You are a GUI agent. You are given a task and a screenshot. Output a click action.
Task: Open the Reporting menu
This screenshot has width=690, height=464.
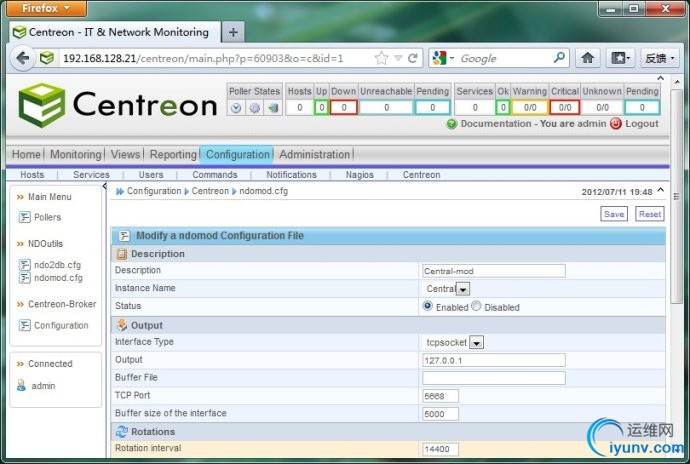[x=173, y=155]
